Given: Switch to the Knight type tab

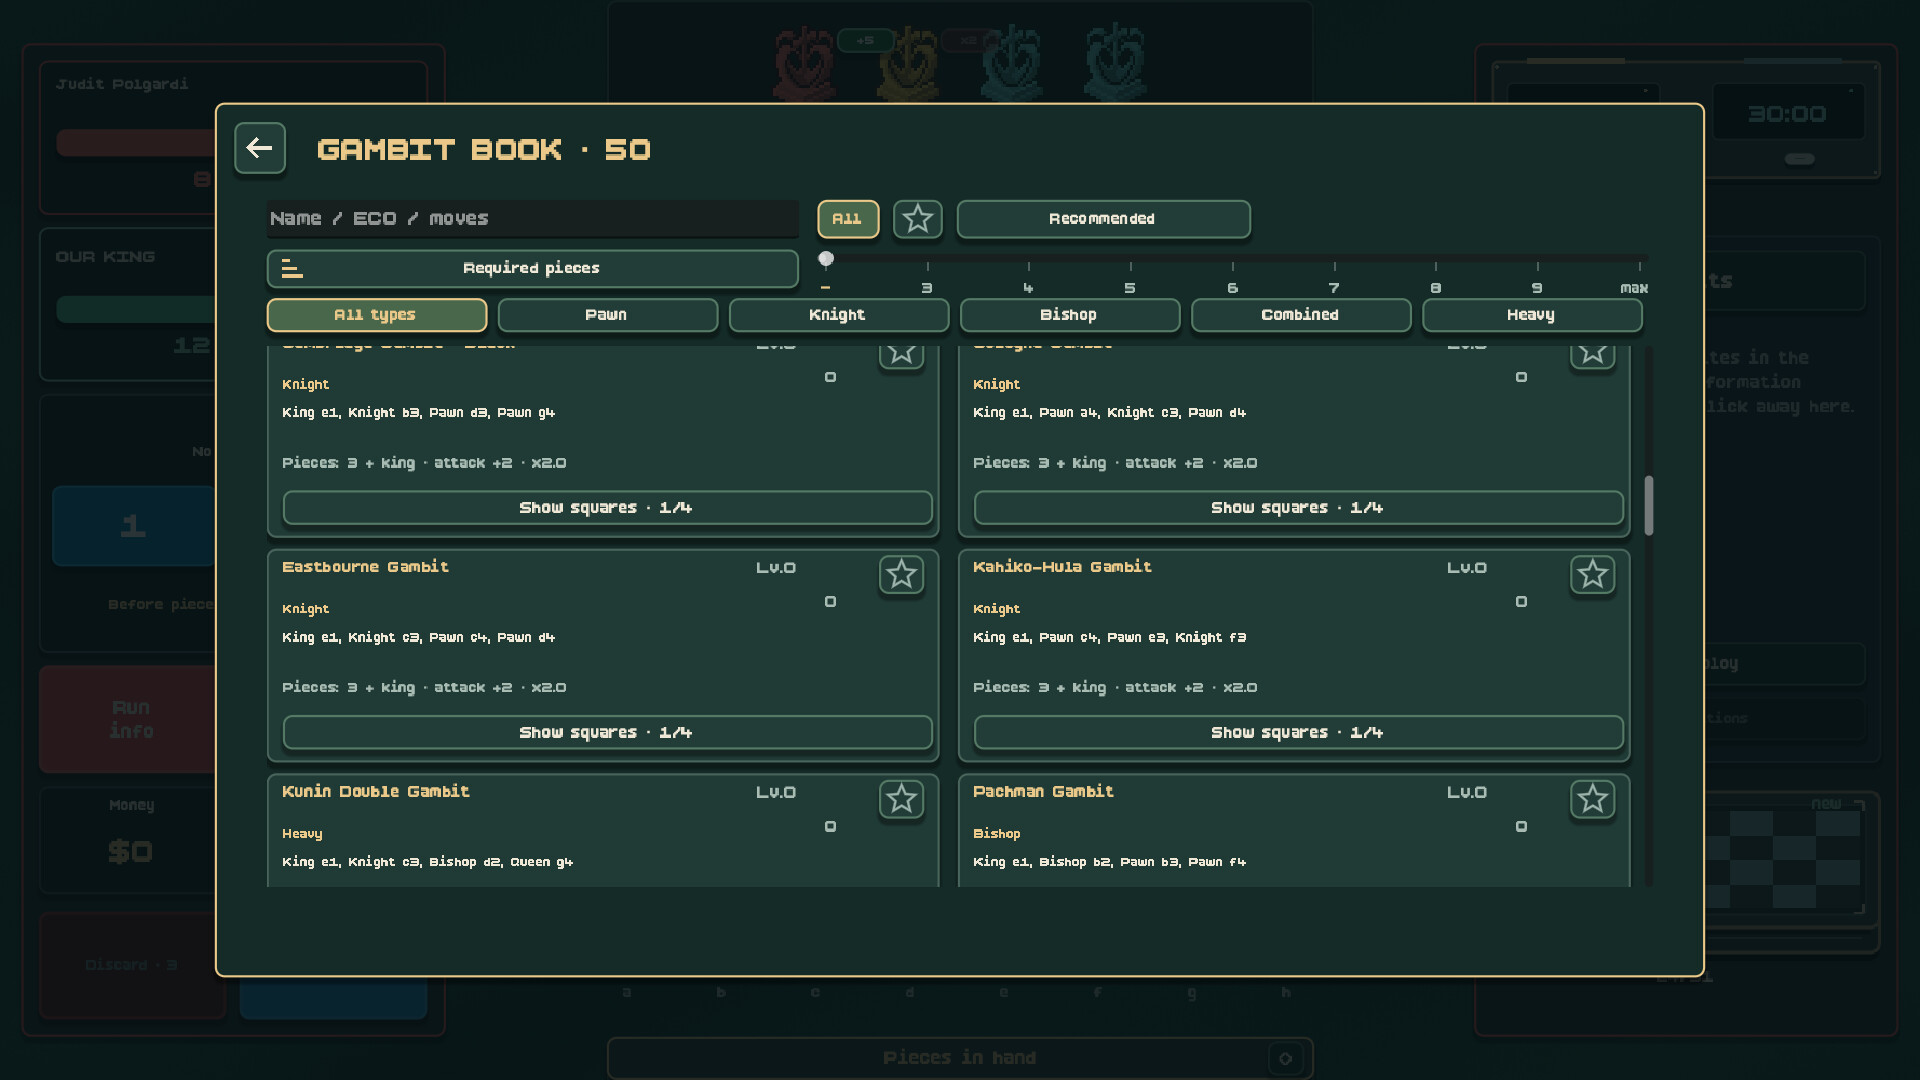Looking at the screenshot, I should (838, 315).
